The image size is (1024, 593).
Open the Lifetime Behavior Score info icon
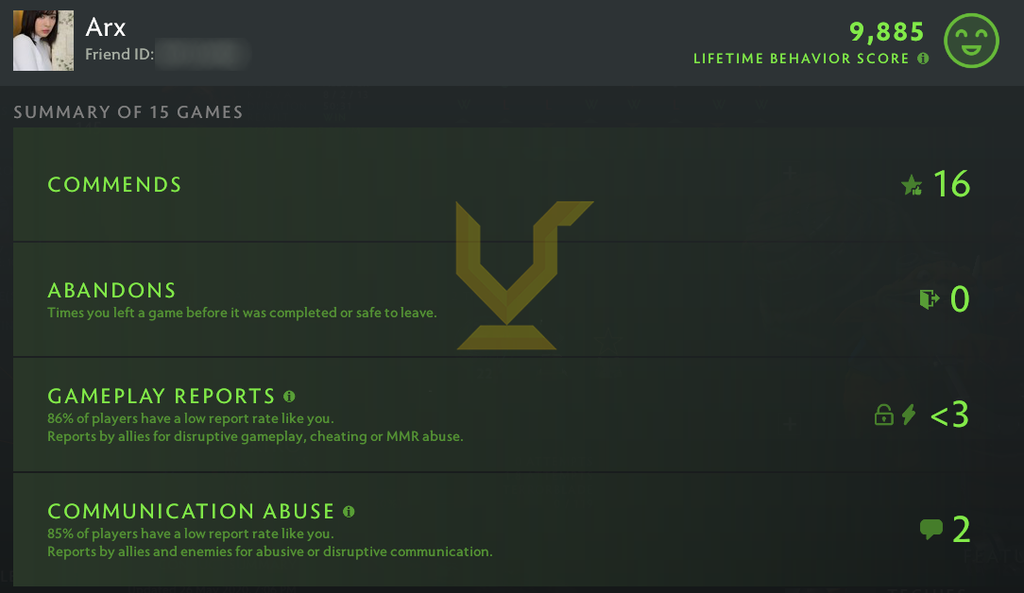[923, 59]
